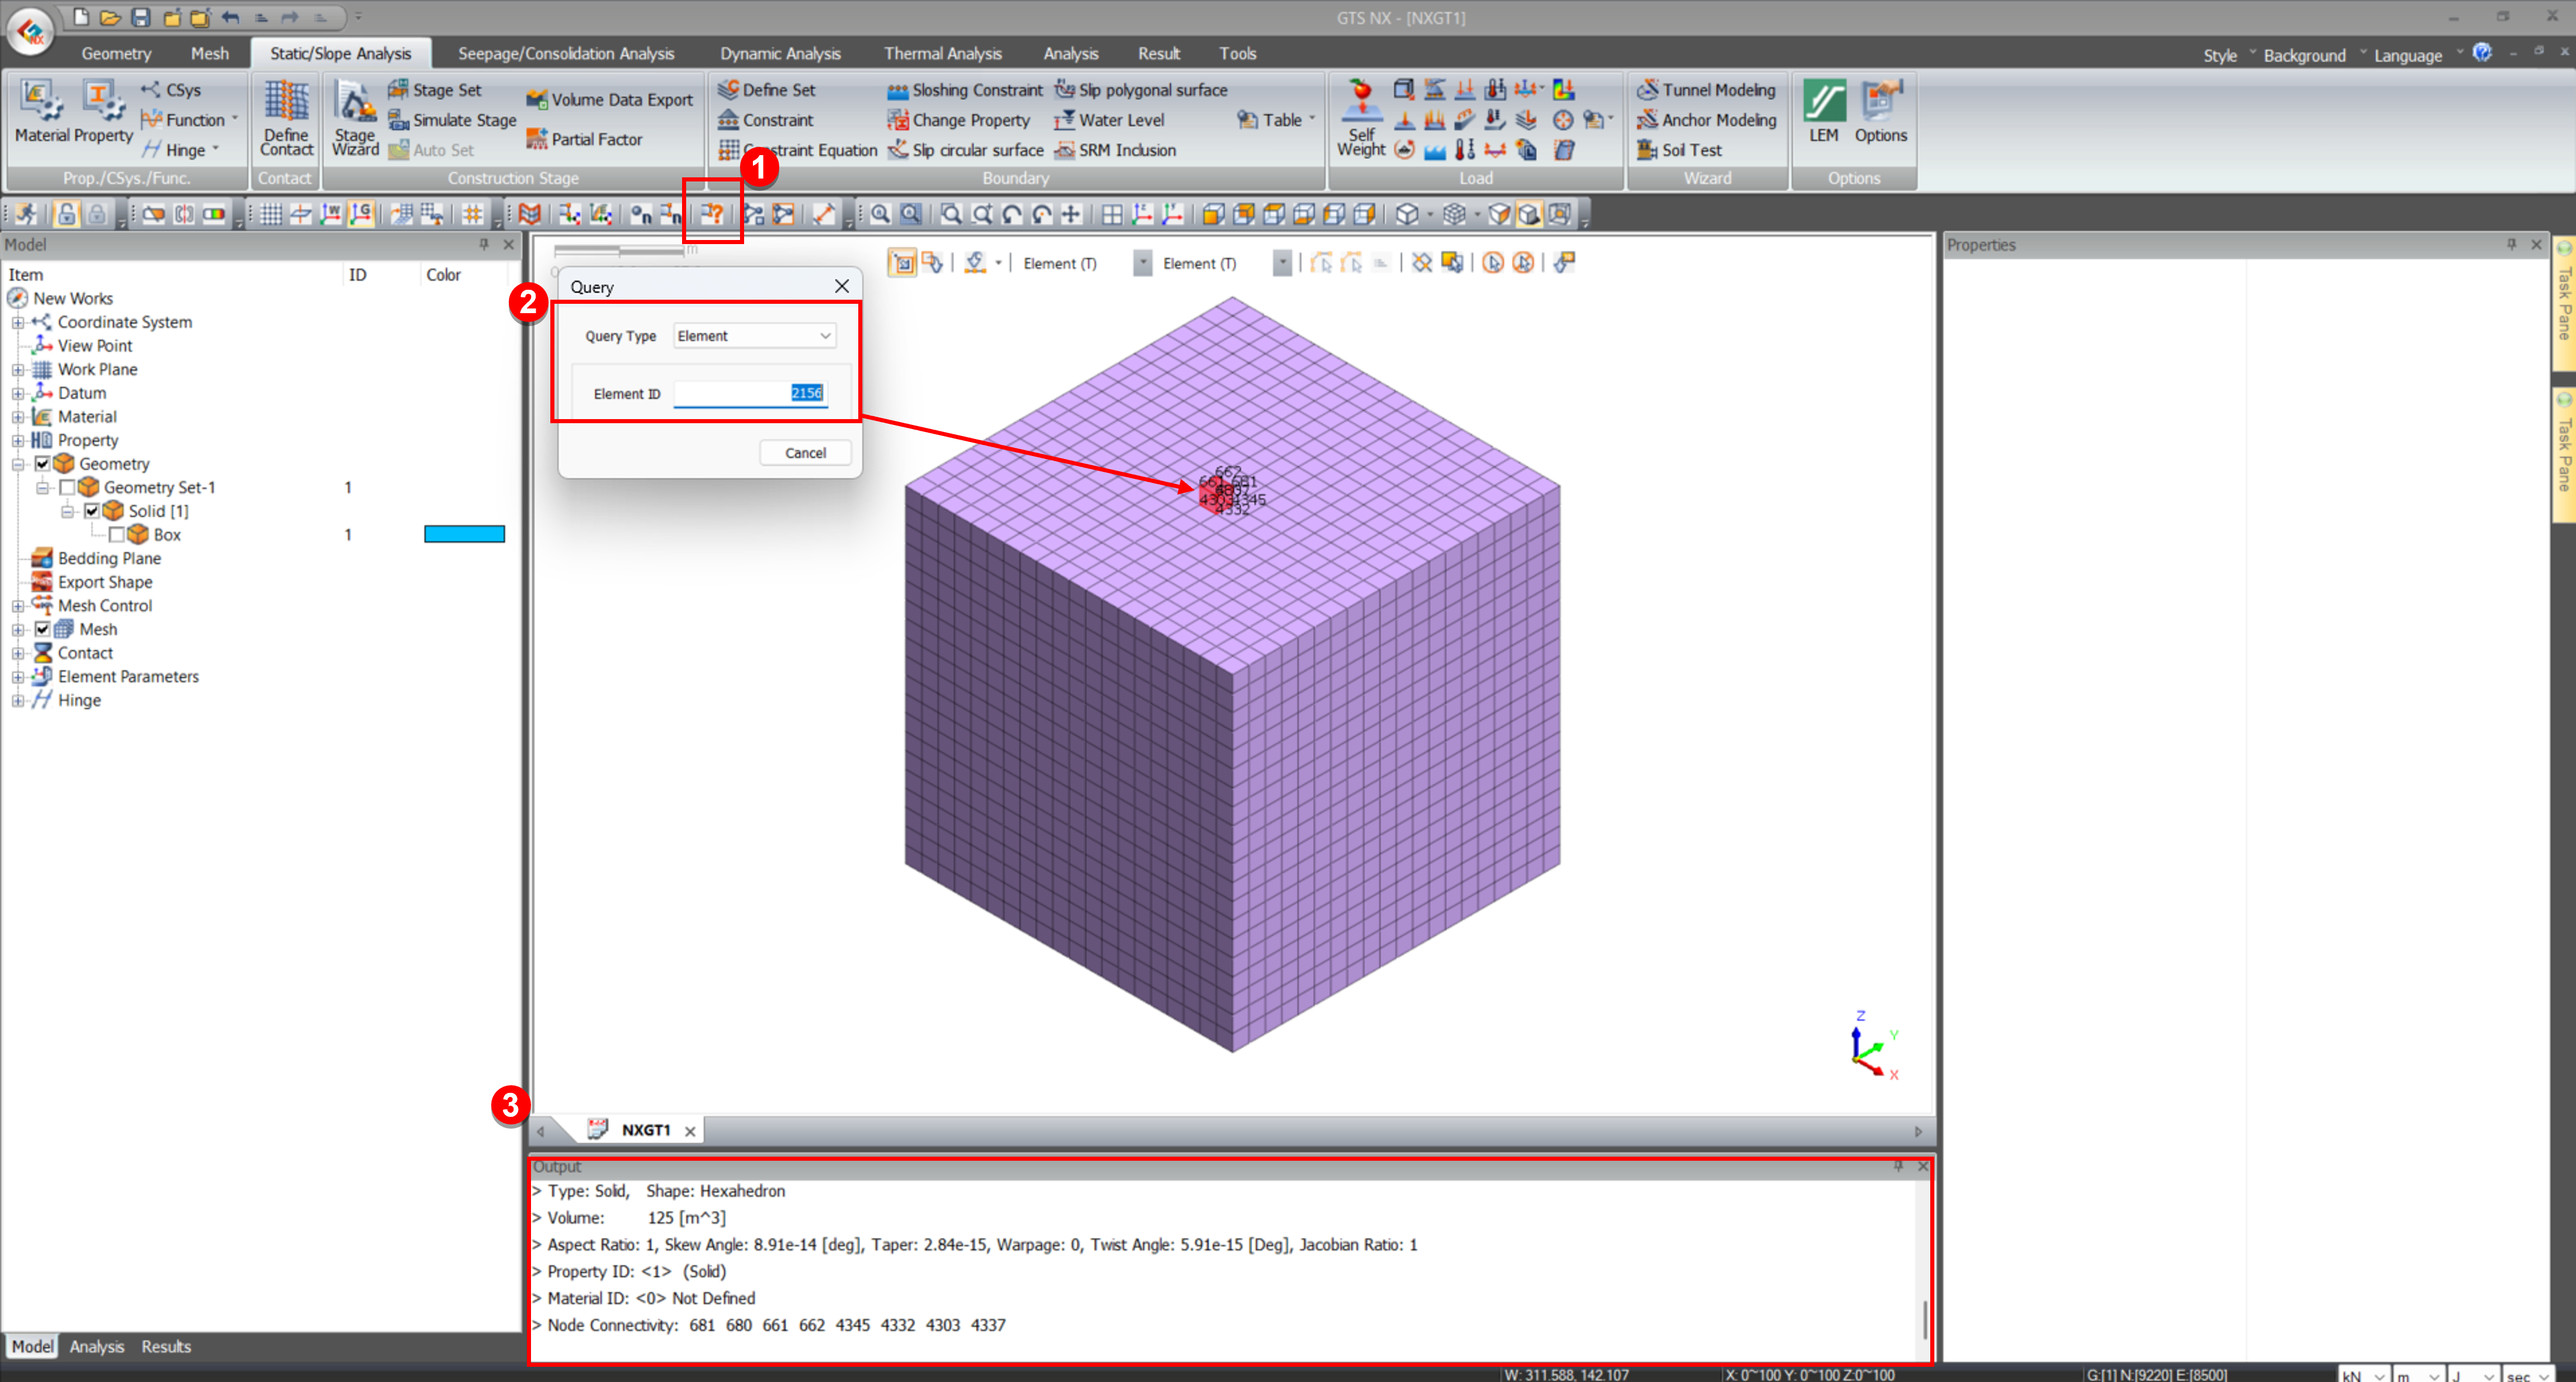This screenshot has width=2576, height=1382.
Task: Click Simulate Stage
Action: tap(452, 120)
